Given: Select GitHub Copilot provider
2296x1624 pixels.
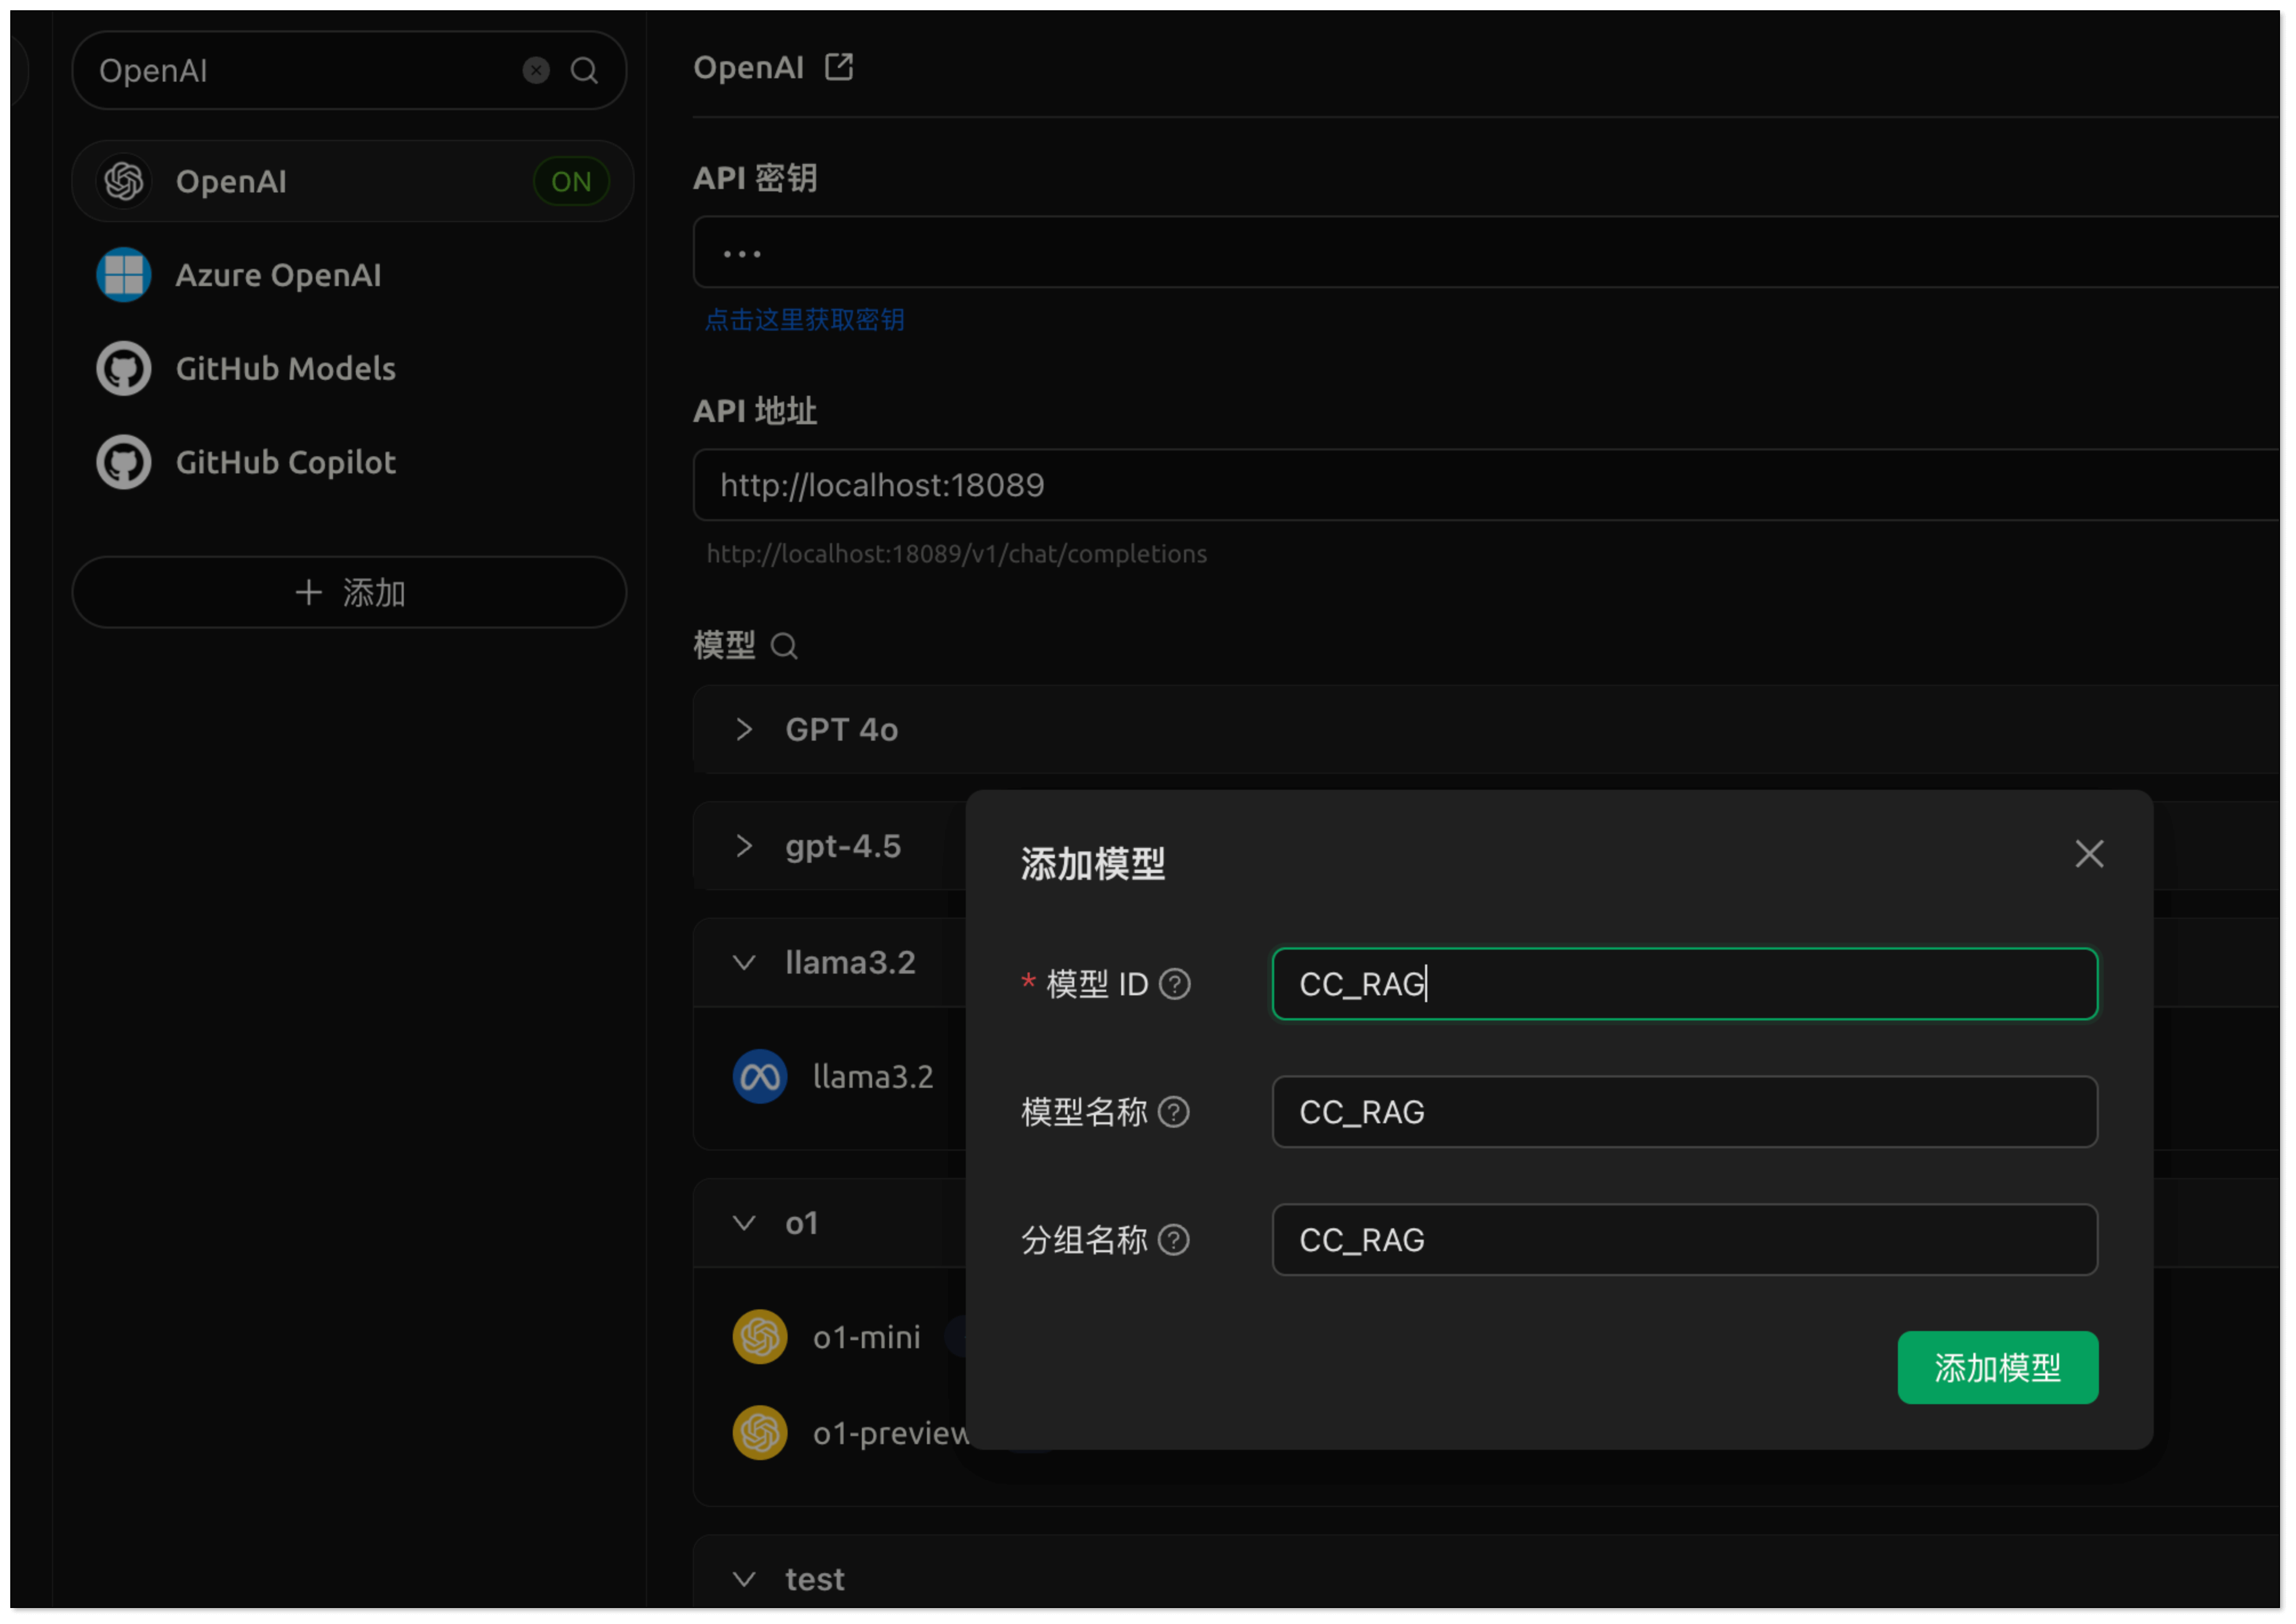Looking at the screenshot, I should [x=285, y=462].
